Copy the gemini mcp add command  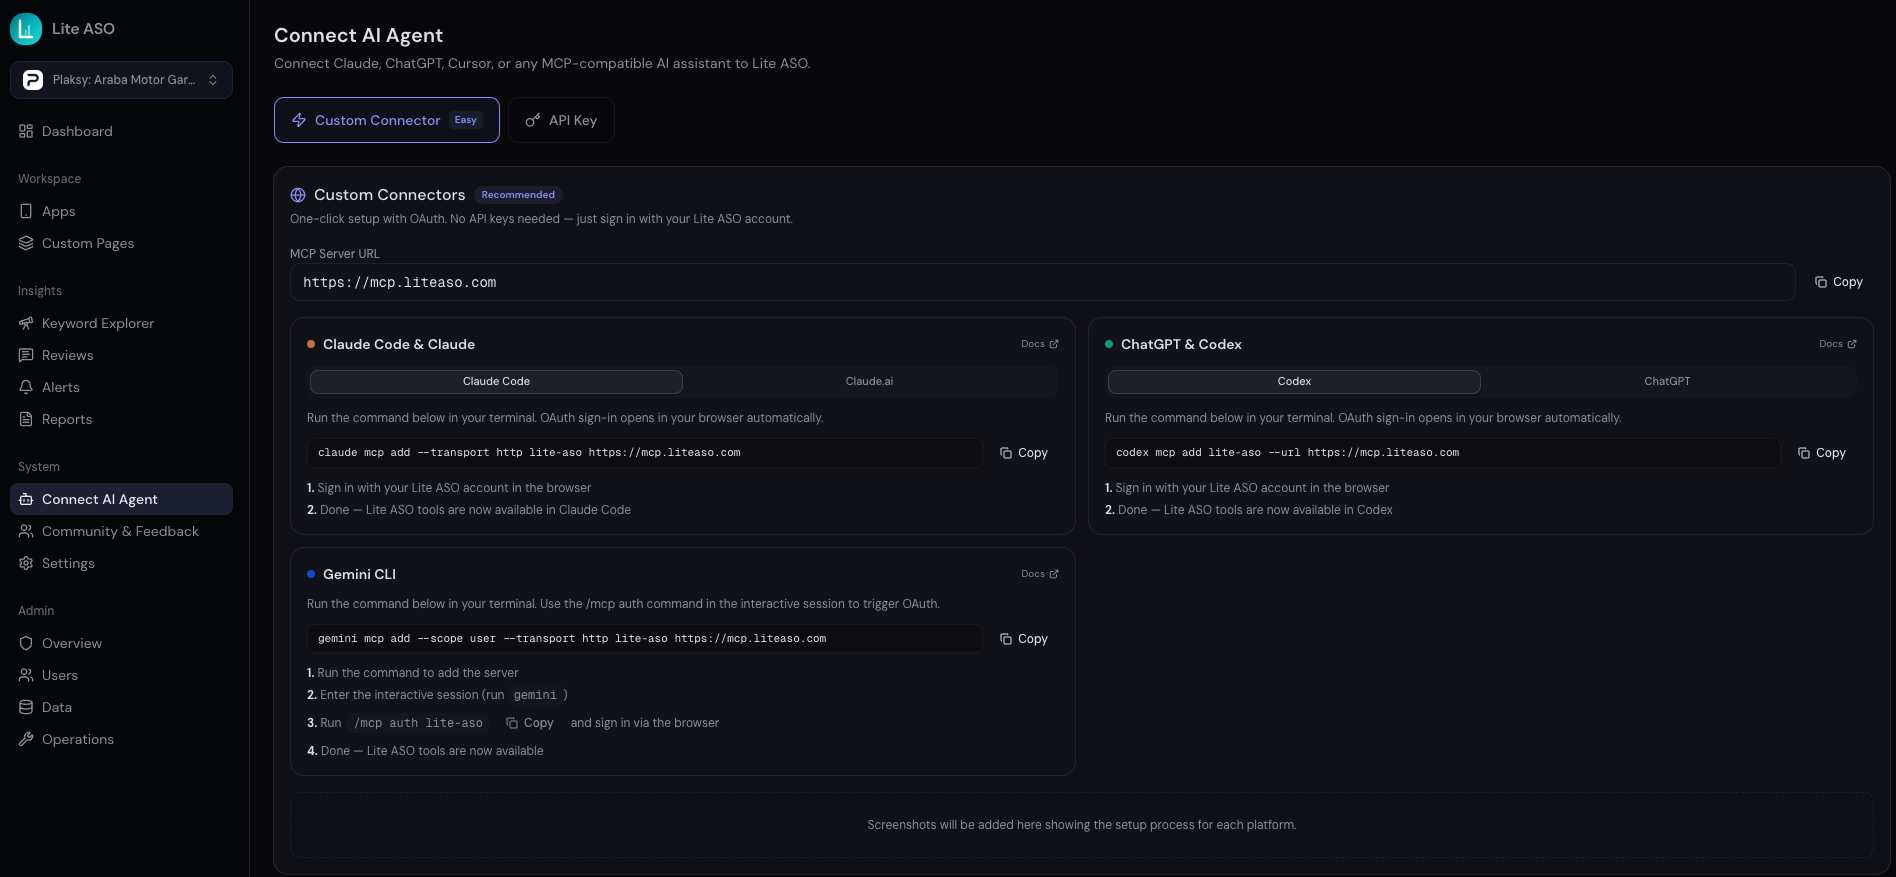click(1023, 639)
